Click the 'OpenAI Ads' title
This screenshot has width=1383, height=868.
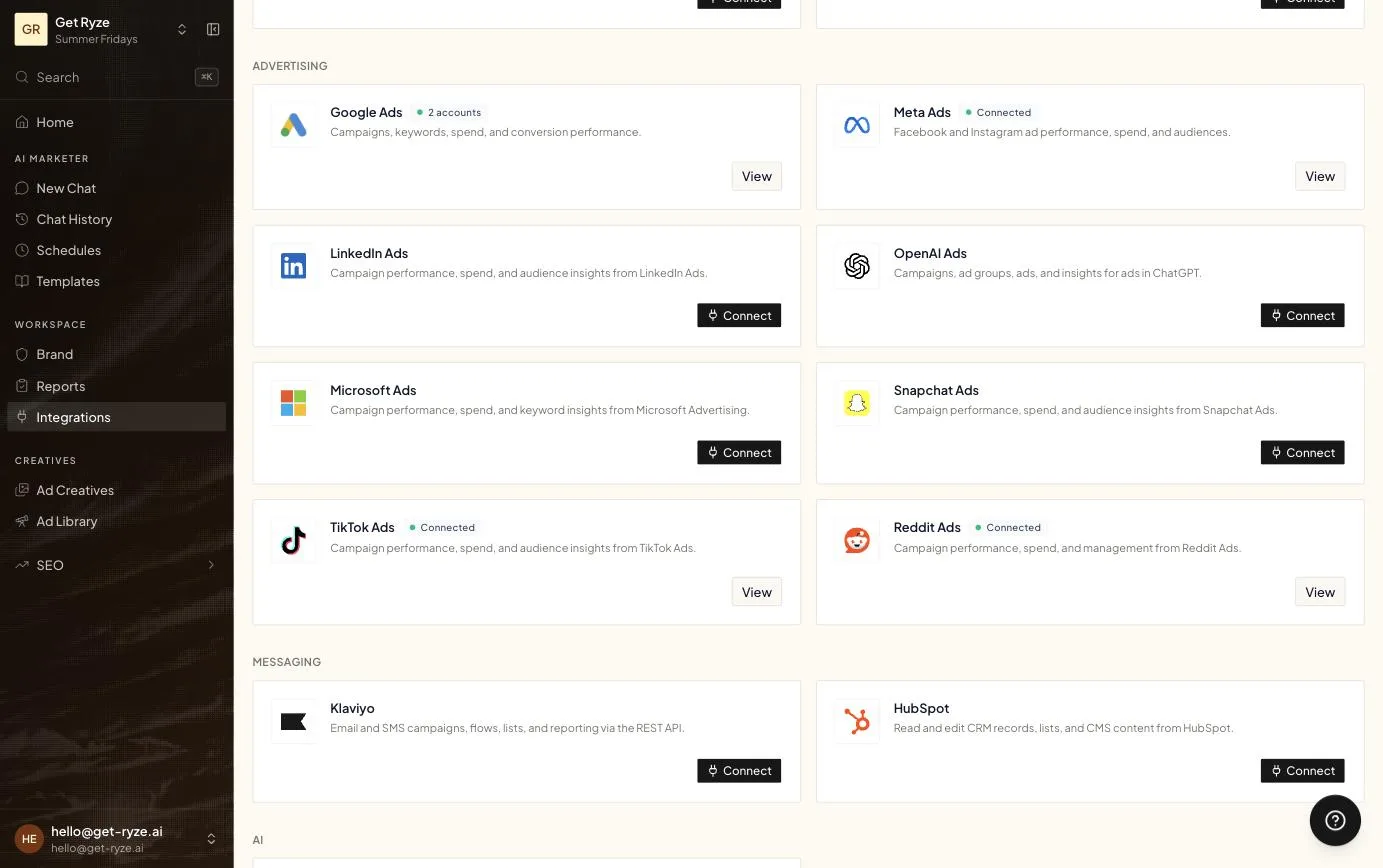930,253
